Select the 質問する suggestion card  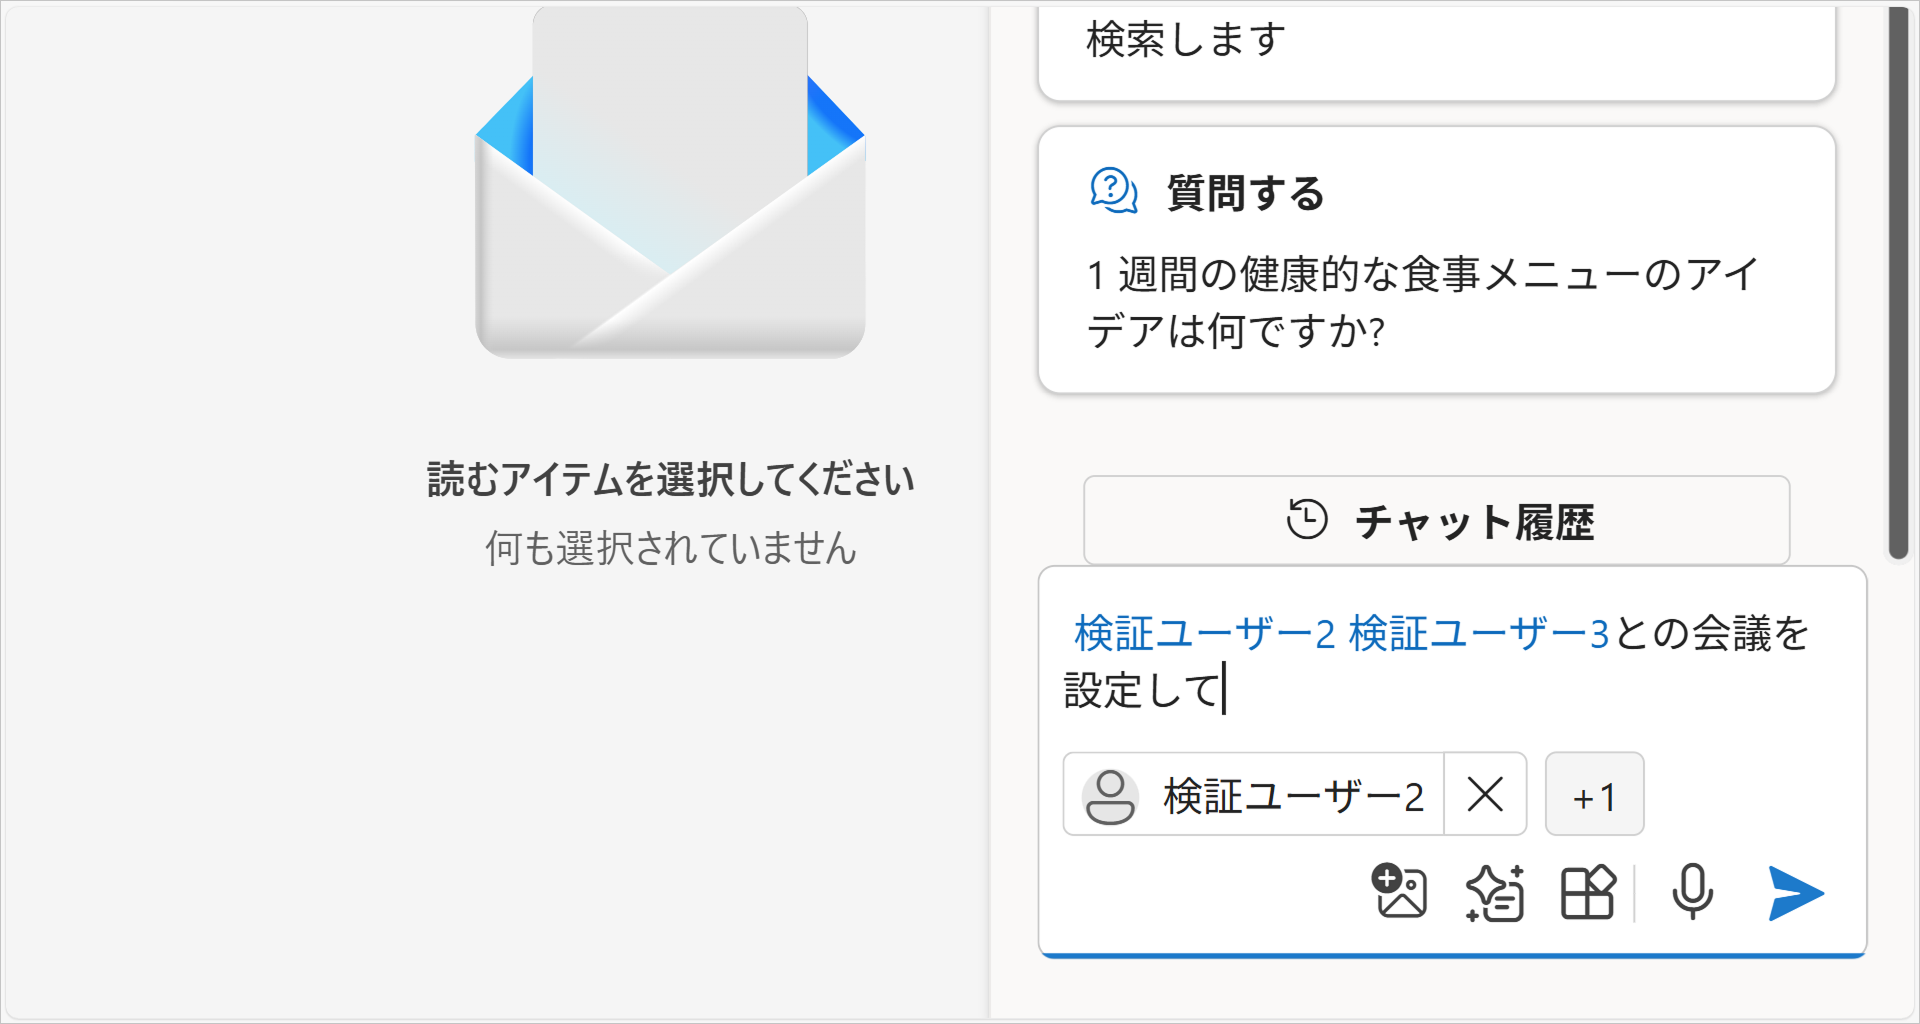click(1436, 260)
